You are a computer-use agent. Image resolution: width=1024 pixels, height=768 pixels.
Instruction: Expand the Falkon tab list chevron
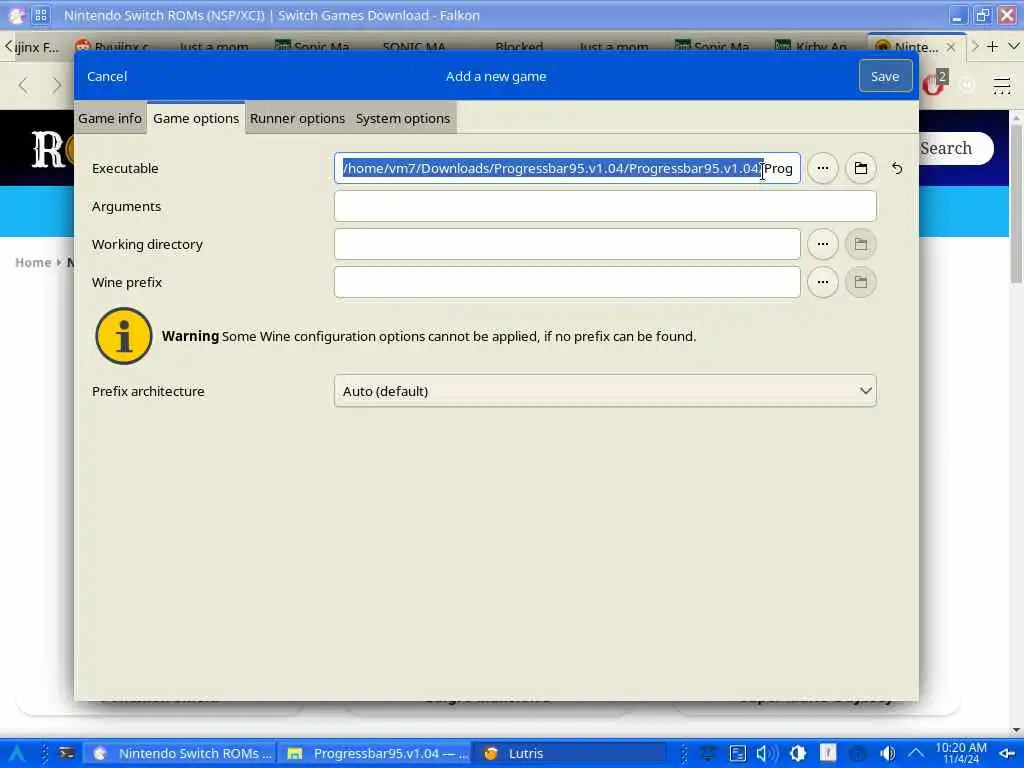click(x=1014, y=46)
